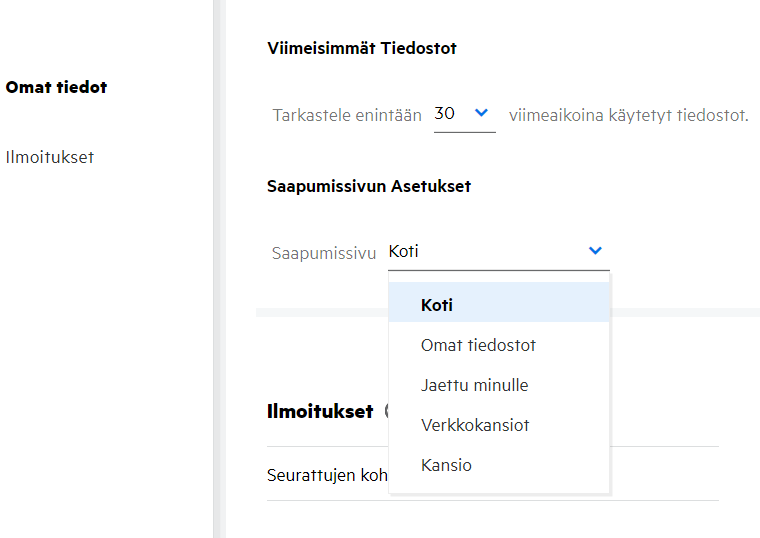The image size is (760, 538).
Task: Click the Viimeisimmät Tiedostot heading
Action: pyautogui.click(x=362, y=48)
